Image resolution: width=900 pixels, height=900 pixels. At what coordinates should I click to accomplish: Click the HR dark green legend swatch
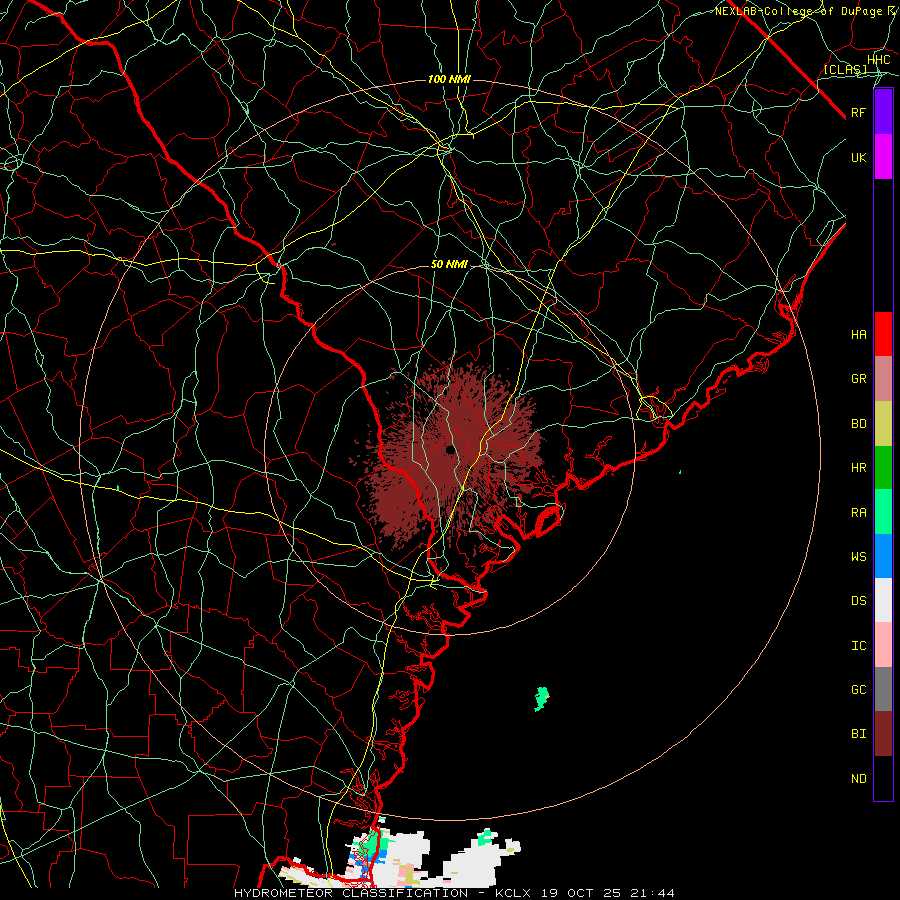(883, 467)
